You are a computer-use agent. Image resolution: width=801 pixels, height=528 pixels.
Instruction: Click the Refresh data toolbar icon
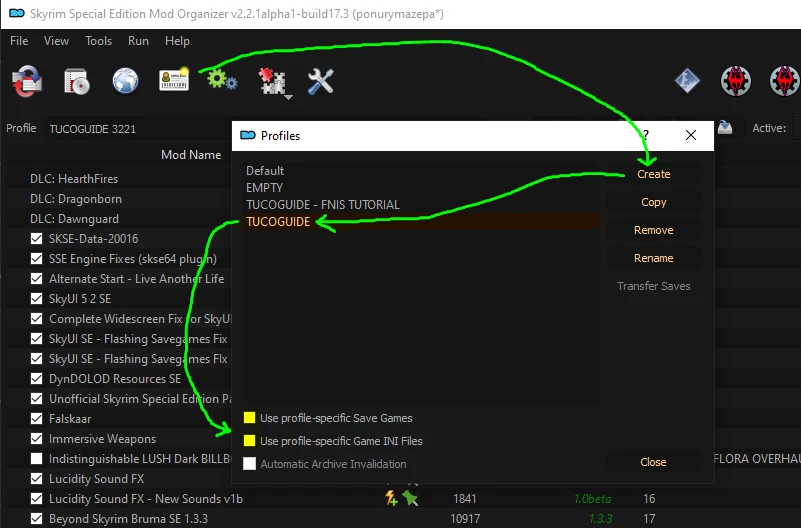[x=27, y=81]
